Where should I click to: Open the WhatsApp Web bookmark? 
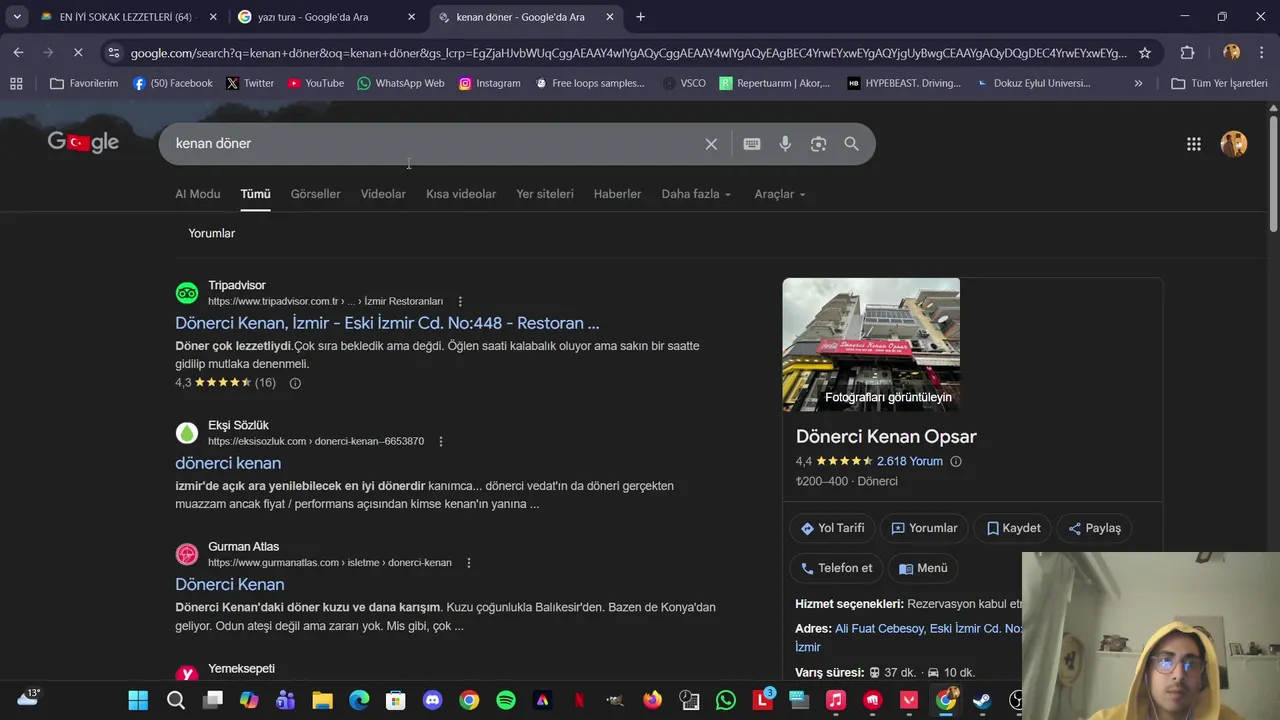click(x=400, y=83)
